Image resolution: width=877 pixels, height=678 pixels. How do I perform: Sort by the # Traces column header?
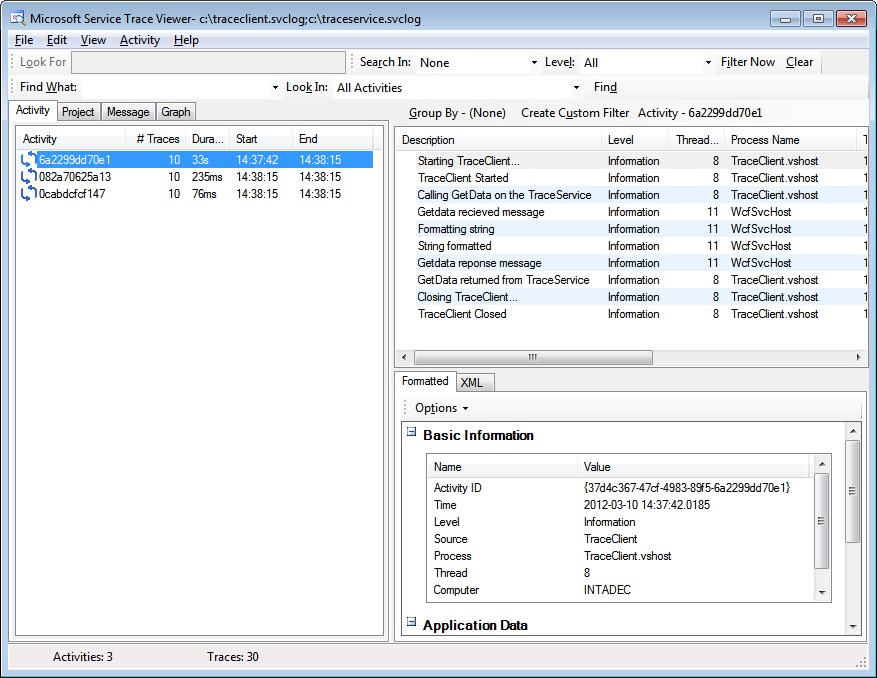point(157,139)
